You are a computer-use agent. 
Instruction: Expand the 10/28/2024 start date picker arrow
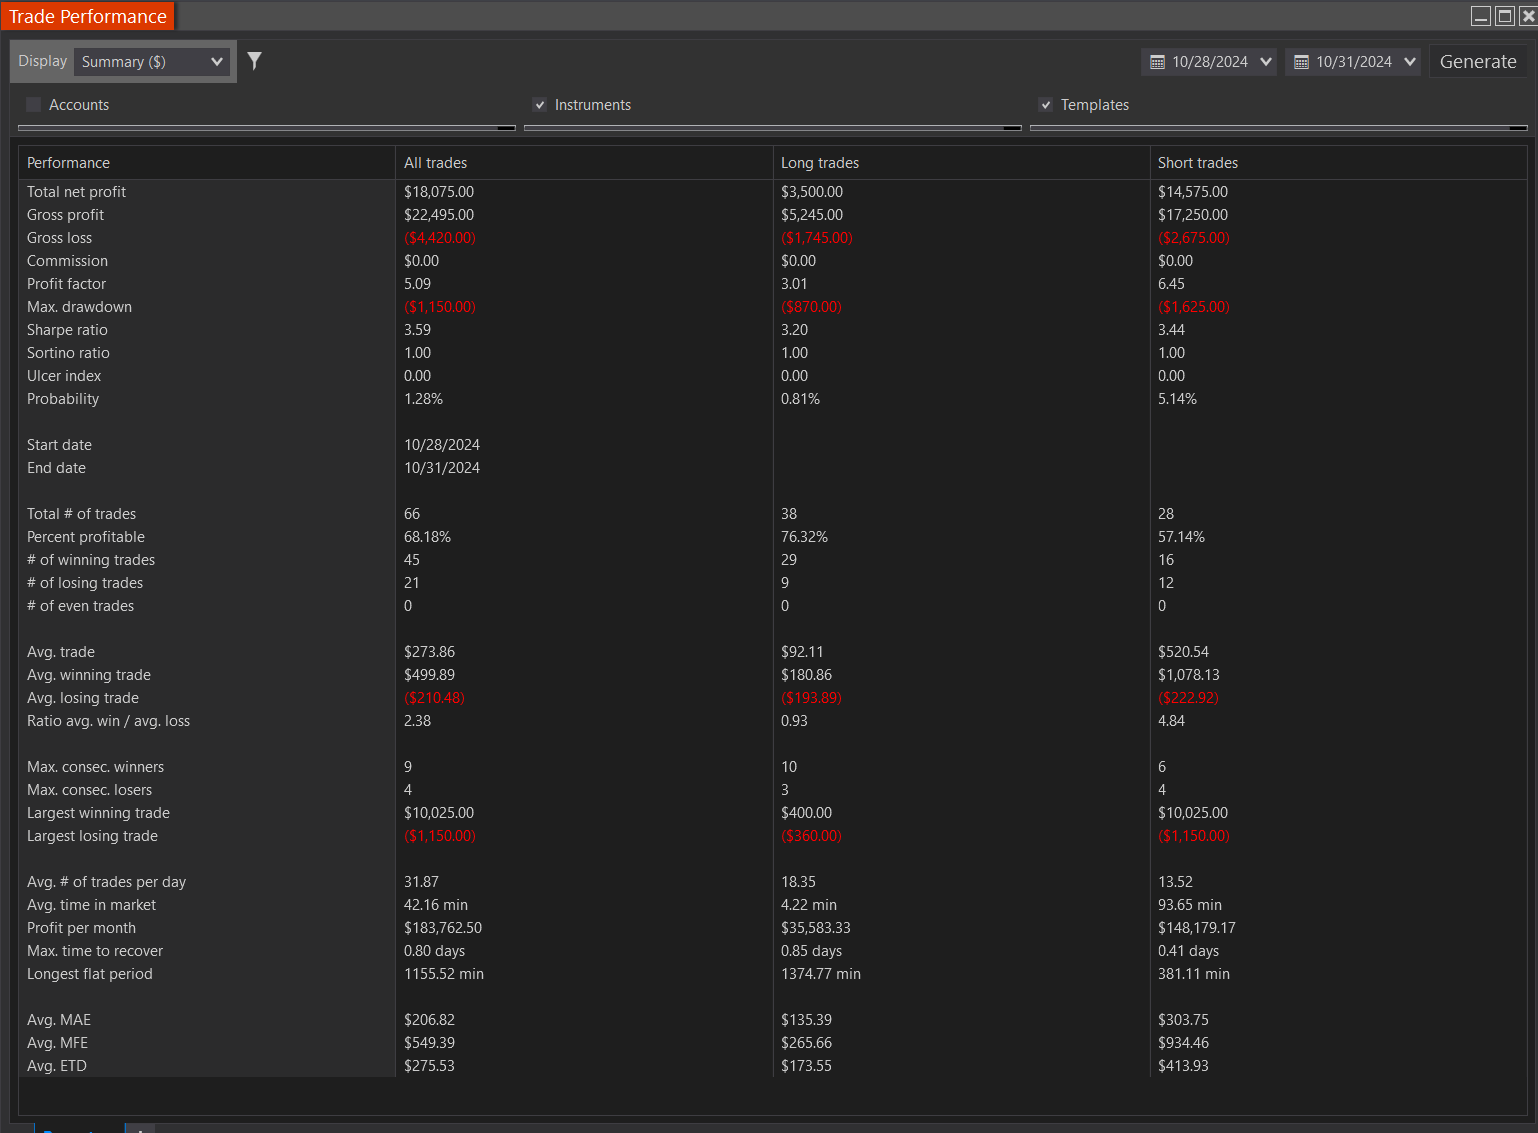[1266, 62]
